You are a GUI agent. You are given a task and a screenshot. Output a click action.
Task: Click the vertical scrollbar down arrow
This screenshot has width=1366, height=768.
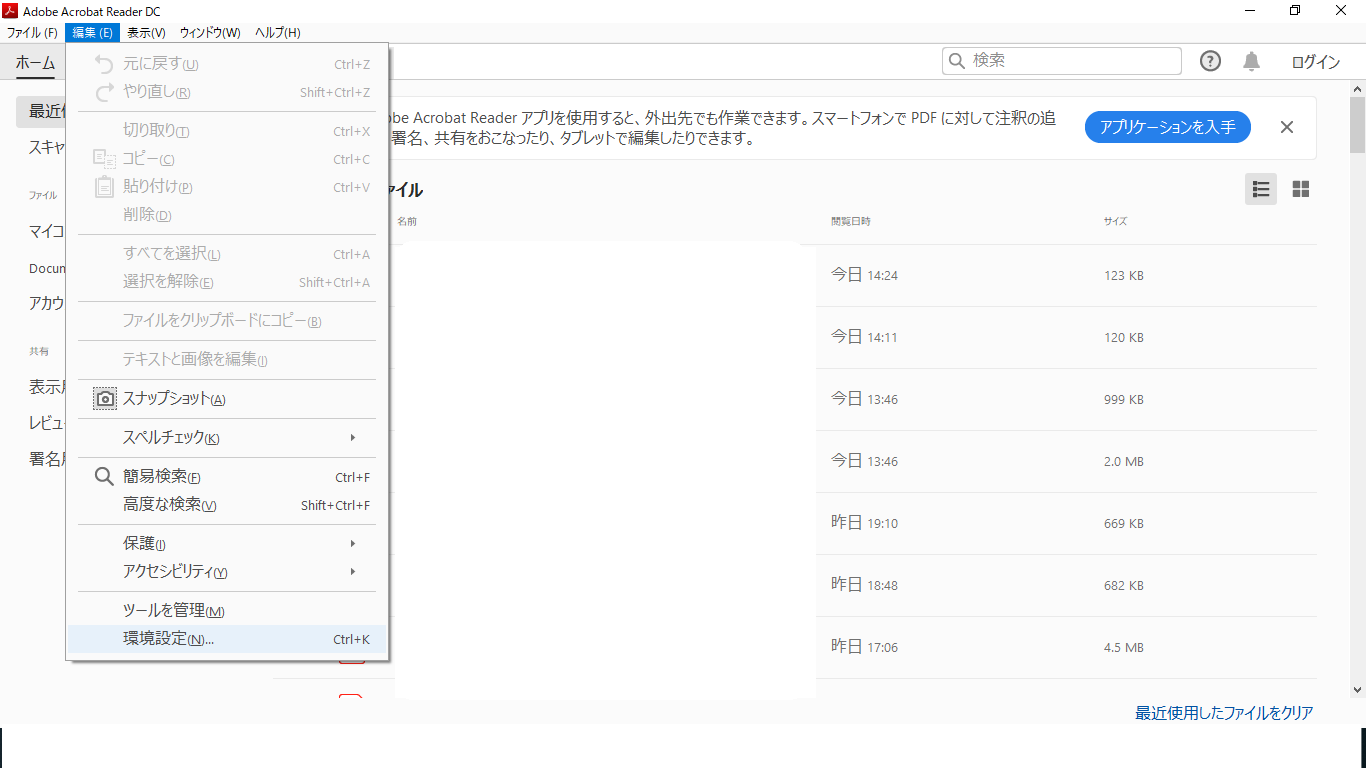(1357, 690)
